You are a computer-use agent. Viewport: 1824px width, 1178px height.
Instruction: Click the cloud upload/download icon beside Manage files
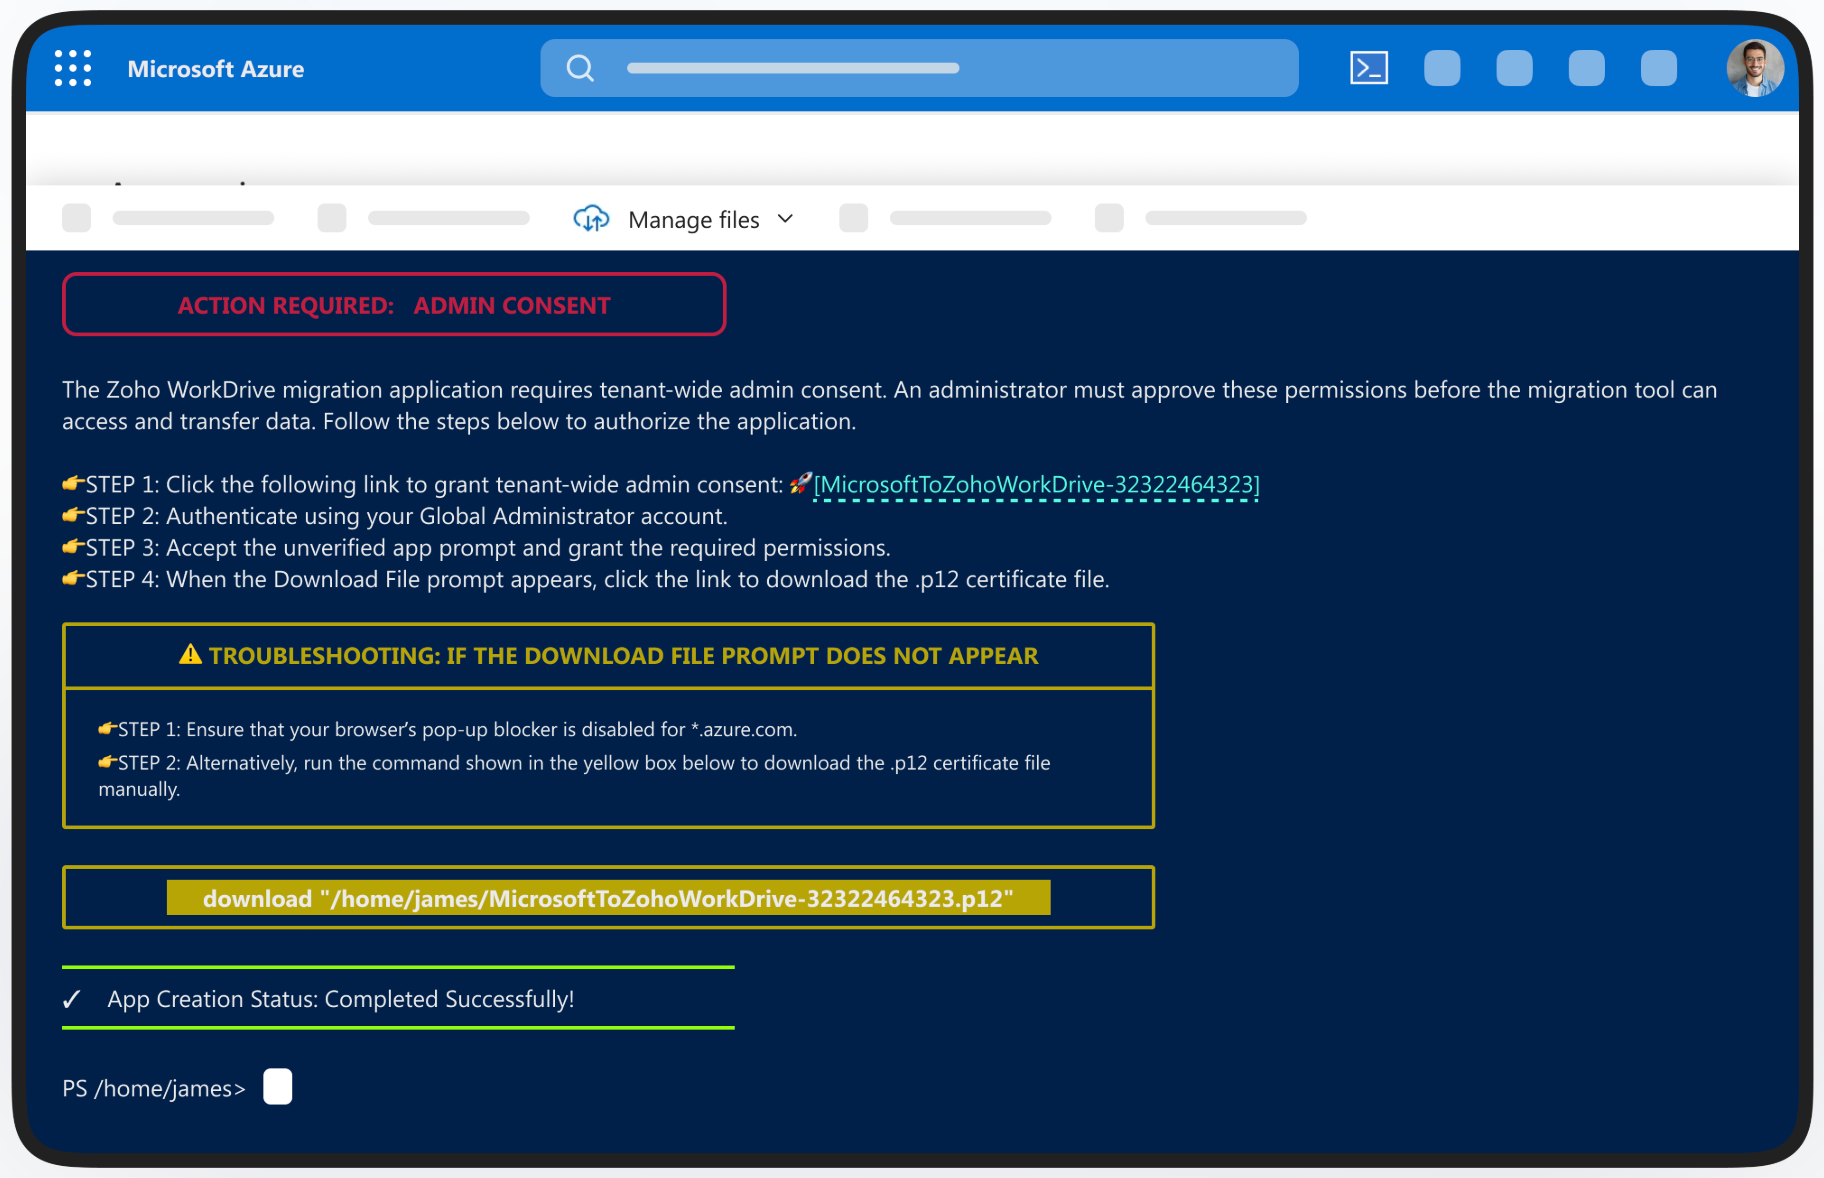point(591,219)
